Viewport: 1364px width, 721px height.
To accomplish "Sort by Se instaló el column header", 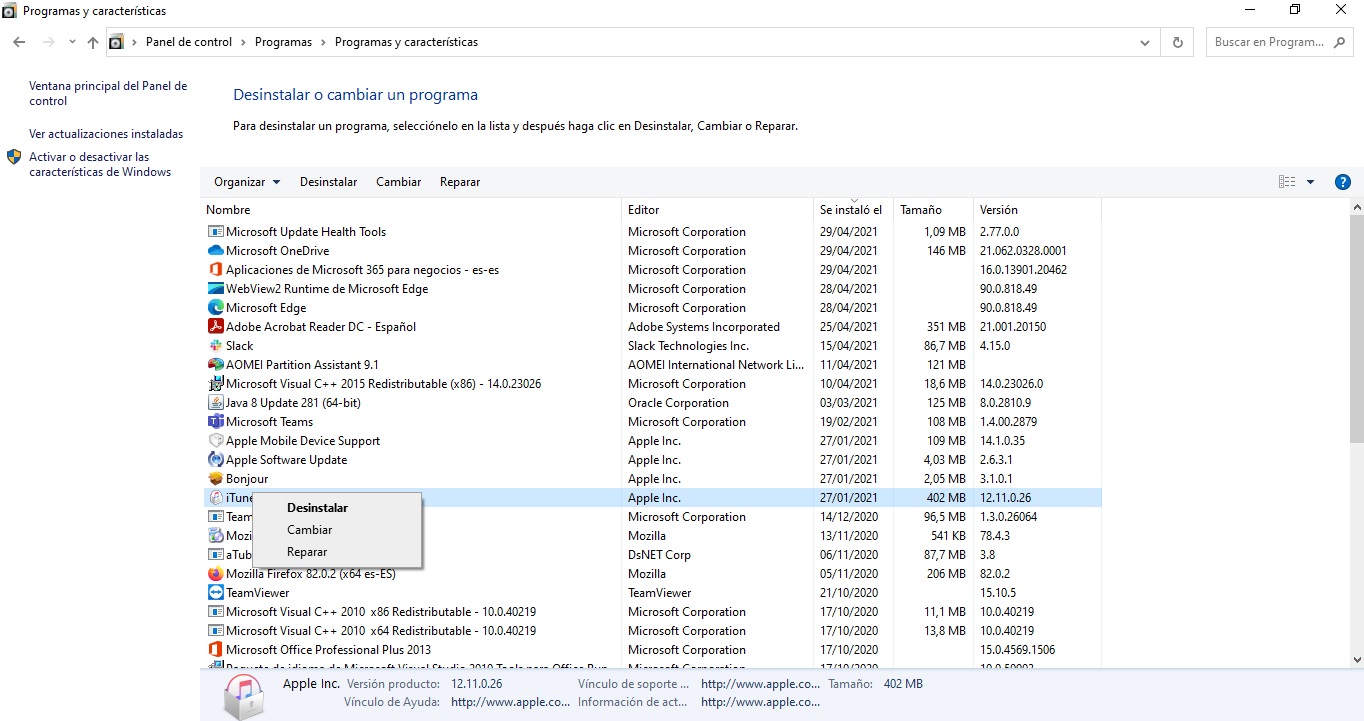I will [x=853, y=210].
